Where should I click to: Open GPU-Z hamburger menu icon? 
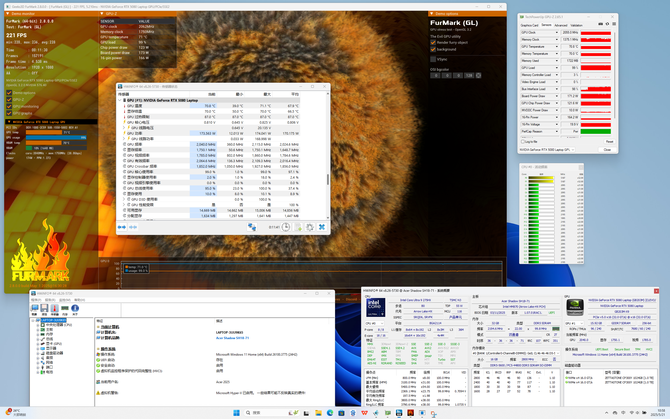[614, 24]
